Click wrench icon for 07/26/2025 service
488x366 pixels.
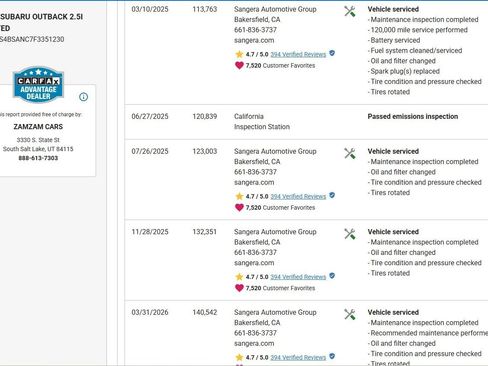pos(350,153)
